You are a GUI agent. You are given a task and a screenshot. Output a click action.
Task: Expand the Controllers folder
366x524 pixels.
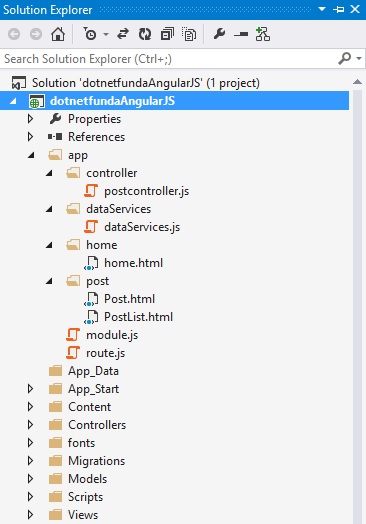coord(30,425)
